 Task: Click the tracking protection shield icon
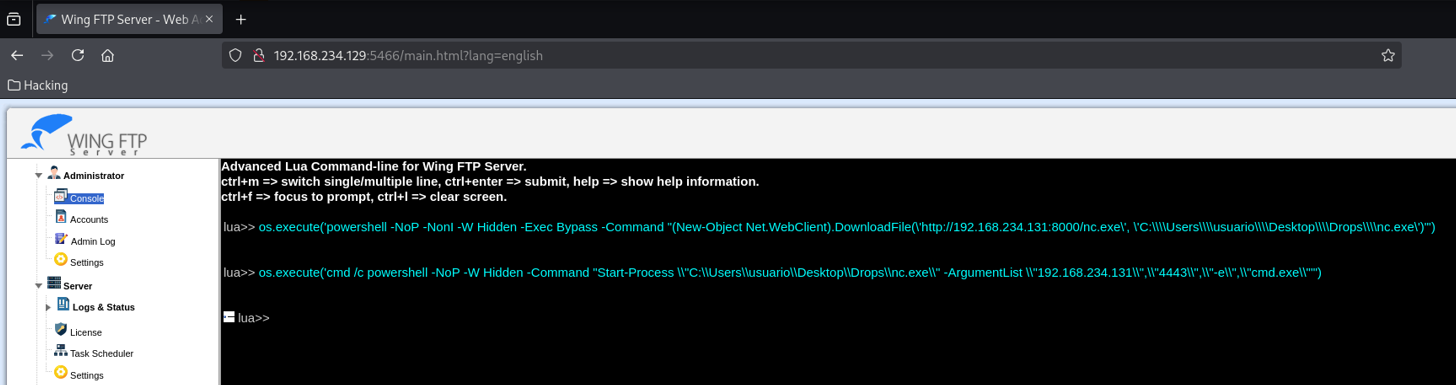pyautogui.click(x=236, y=55)
